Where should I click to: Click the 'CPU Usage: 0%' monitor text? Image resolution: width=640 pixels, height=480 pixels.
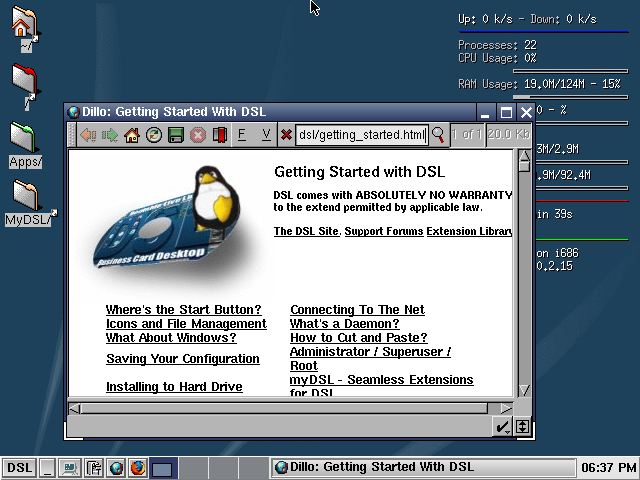(497, 58)
